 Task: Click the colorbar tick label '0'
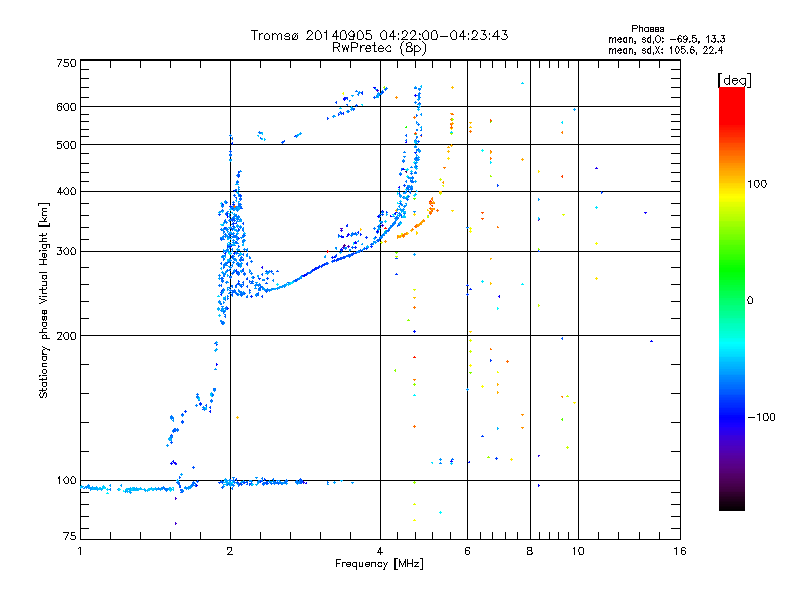(x=750, y=301)
